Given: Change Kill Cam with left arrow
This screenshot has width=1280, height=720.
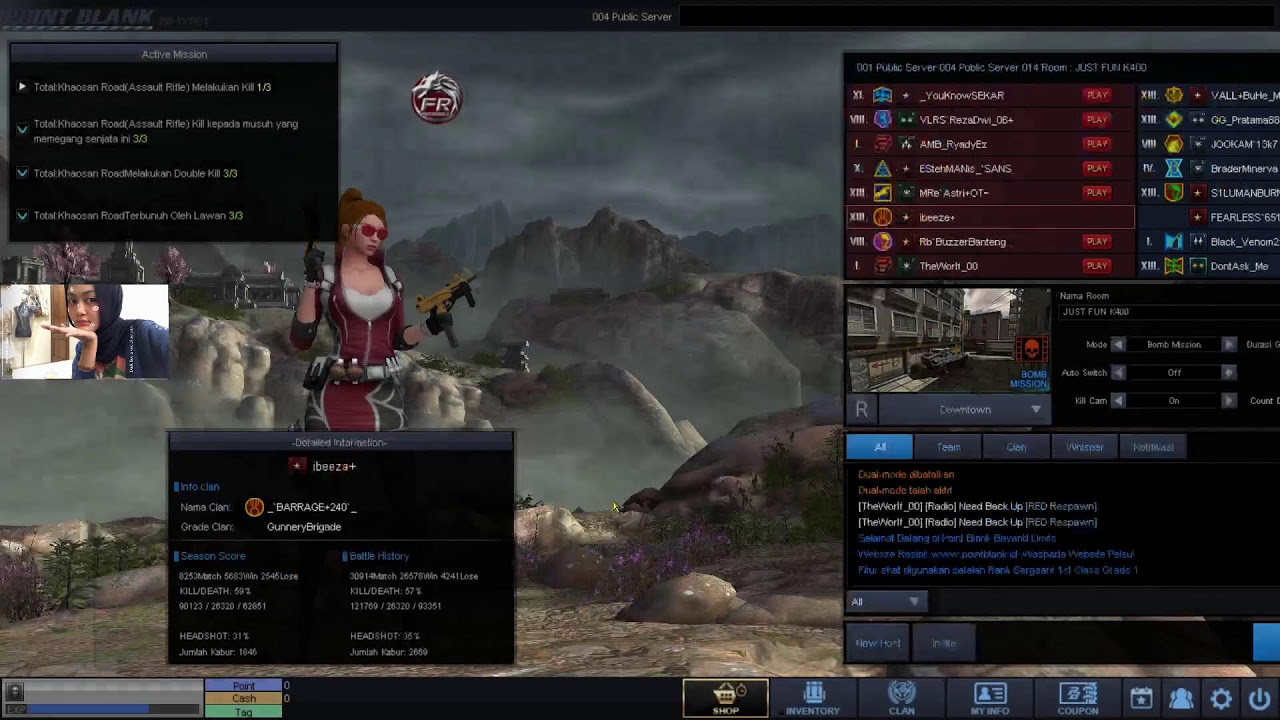Looking at the screenshot, I should coord(1118,400).
